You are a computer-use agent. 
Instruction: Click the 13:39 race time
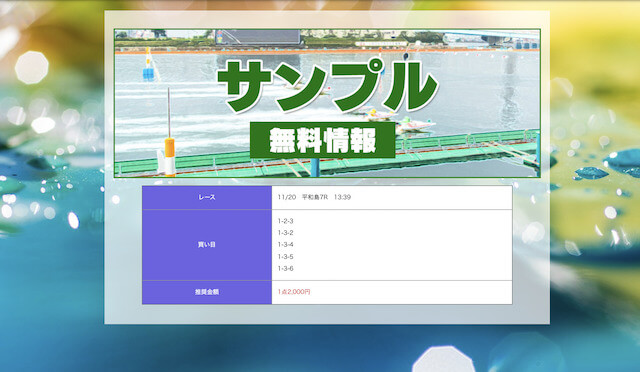click(x=342, y=197)
